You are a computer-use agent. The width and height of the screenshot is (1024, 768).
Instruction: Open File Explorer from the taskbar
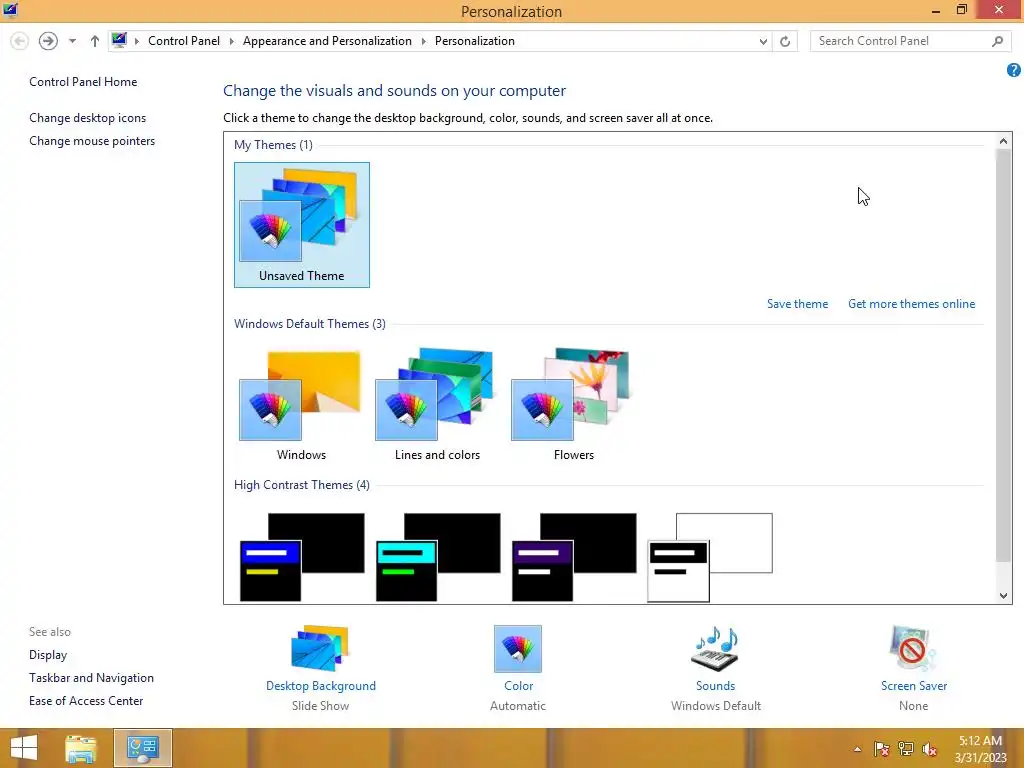coord(81,748)
